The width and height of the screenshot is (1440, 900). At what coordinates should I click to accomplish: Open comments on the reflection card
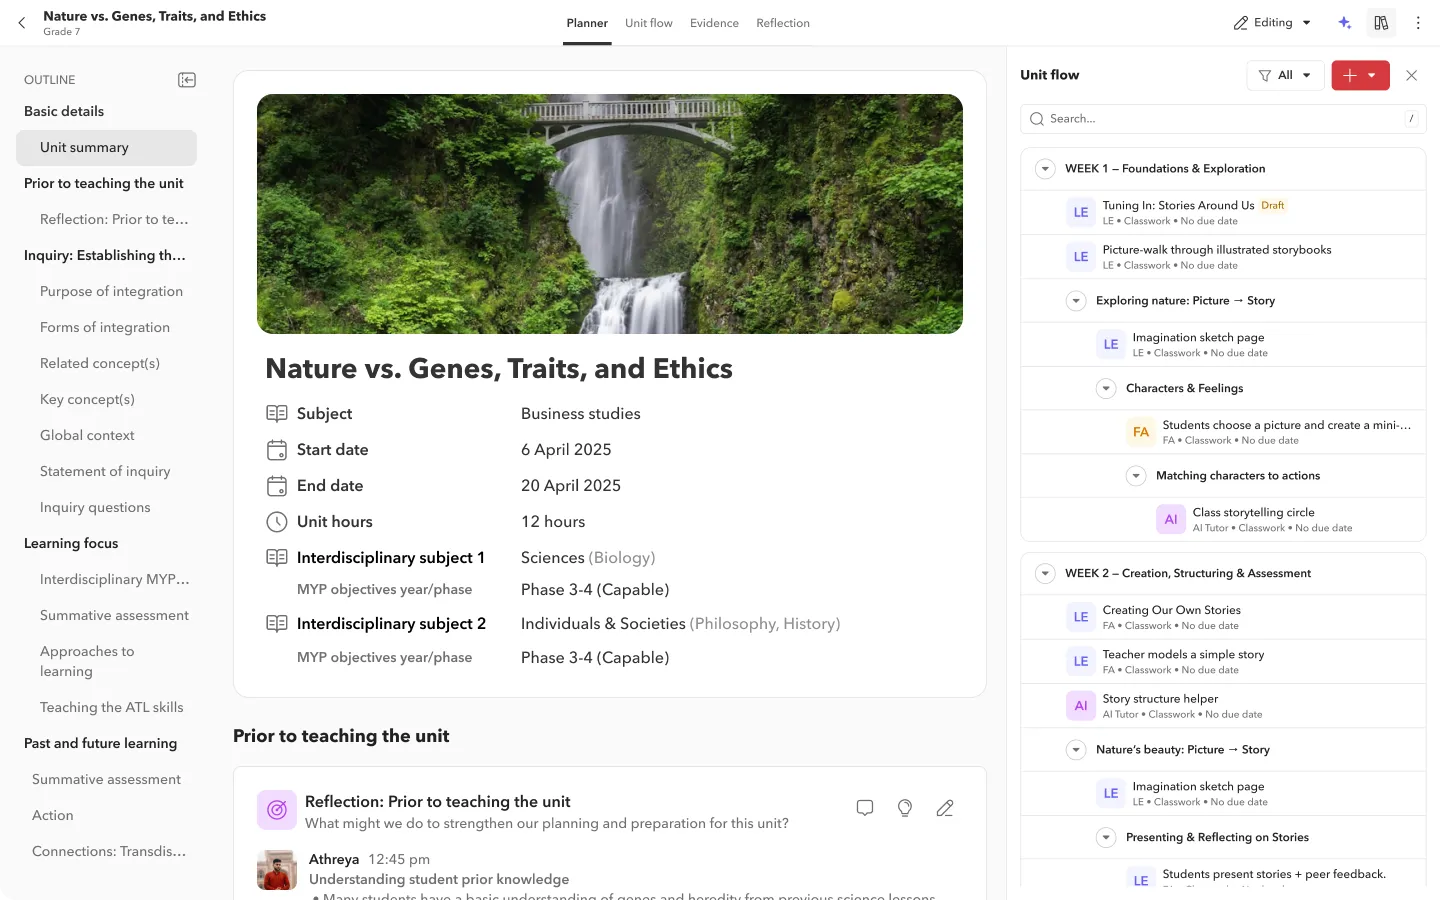click(865, 808)
